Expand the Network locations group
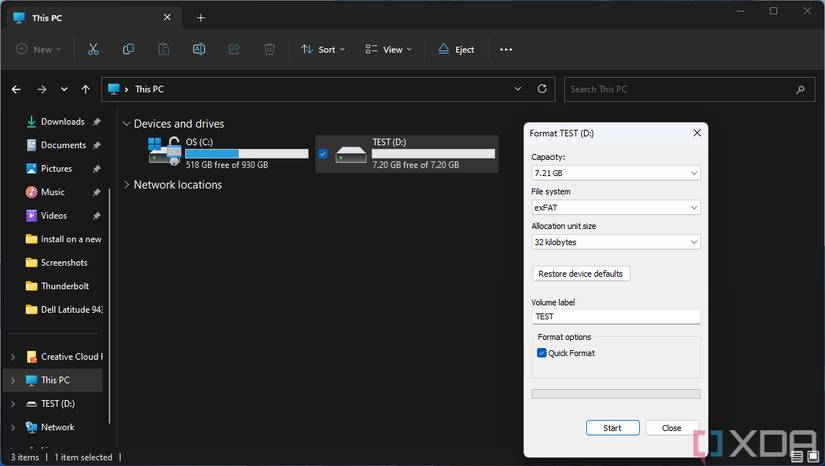 126,185
